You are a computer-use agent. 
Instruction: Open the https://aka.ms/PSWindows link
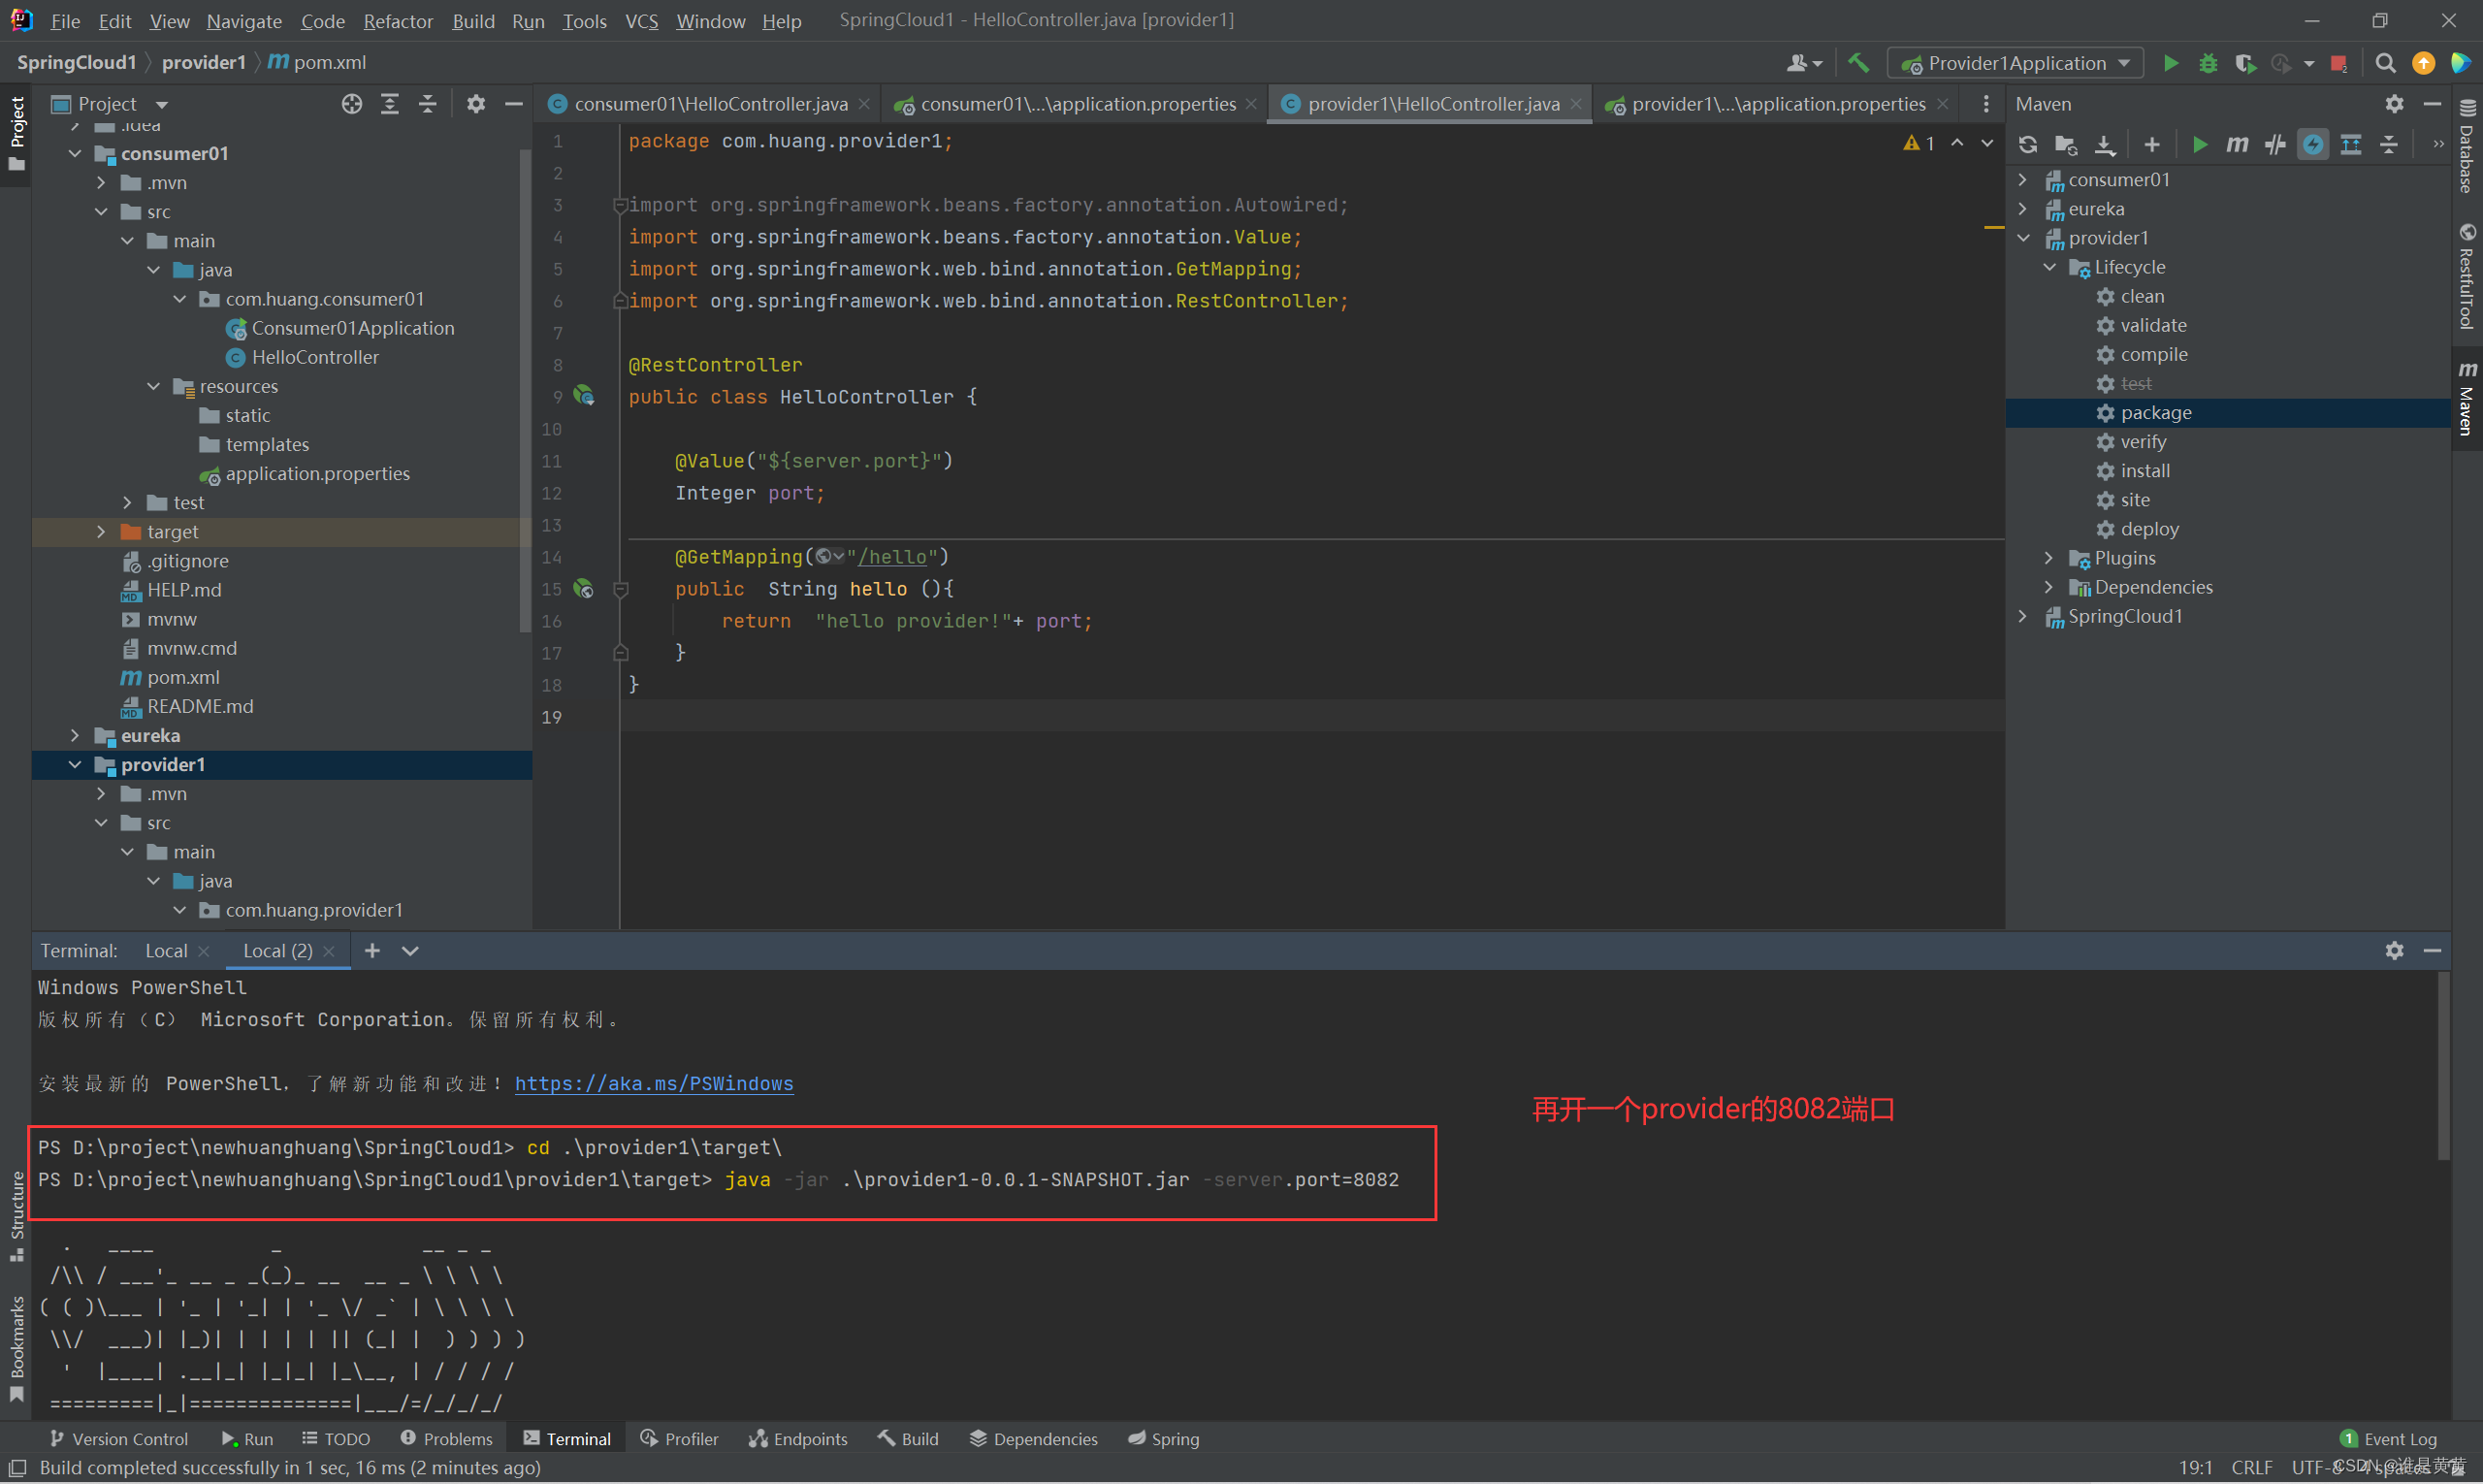(x=654, y=1083)
